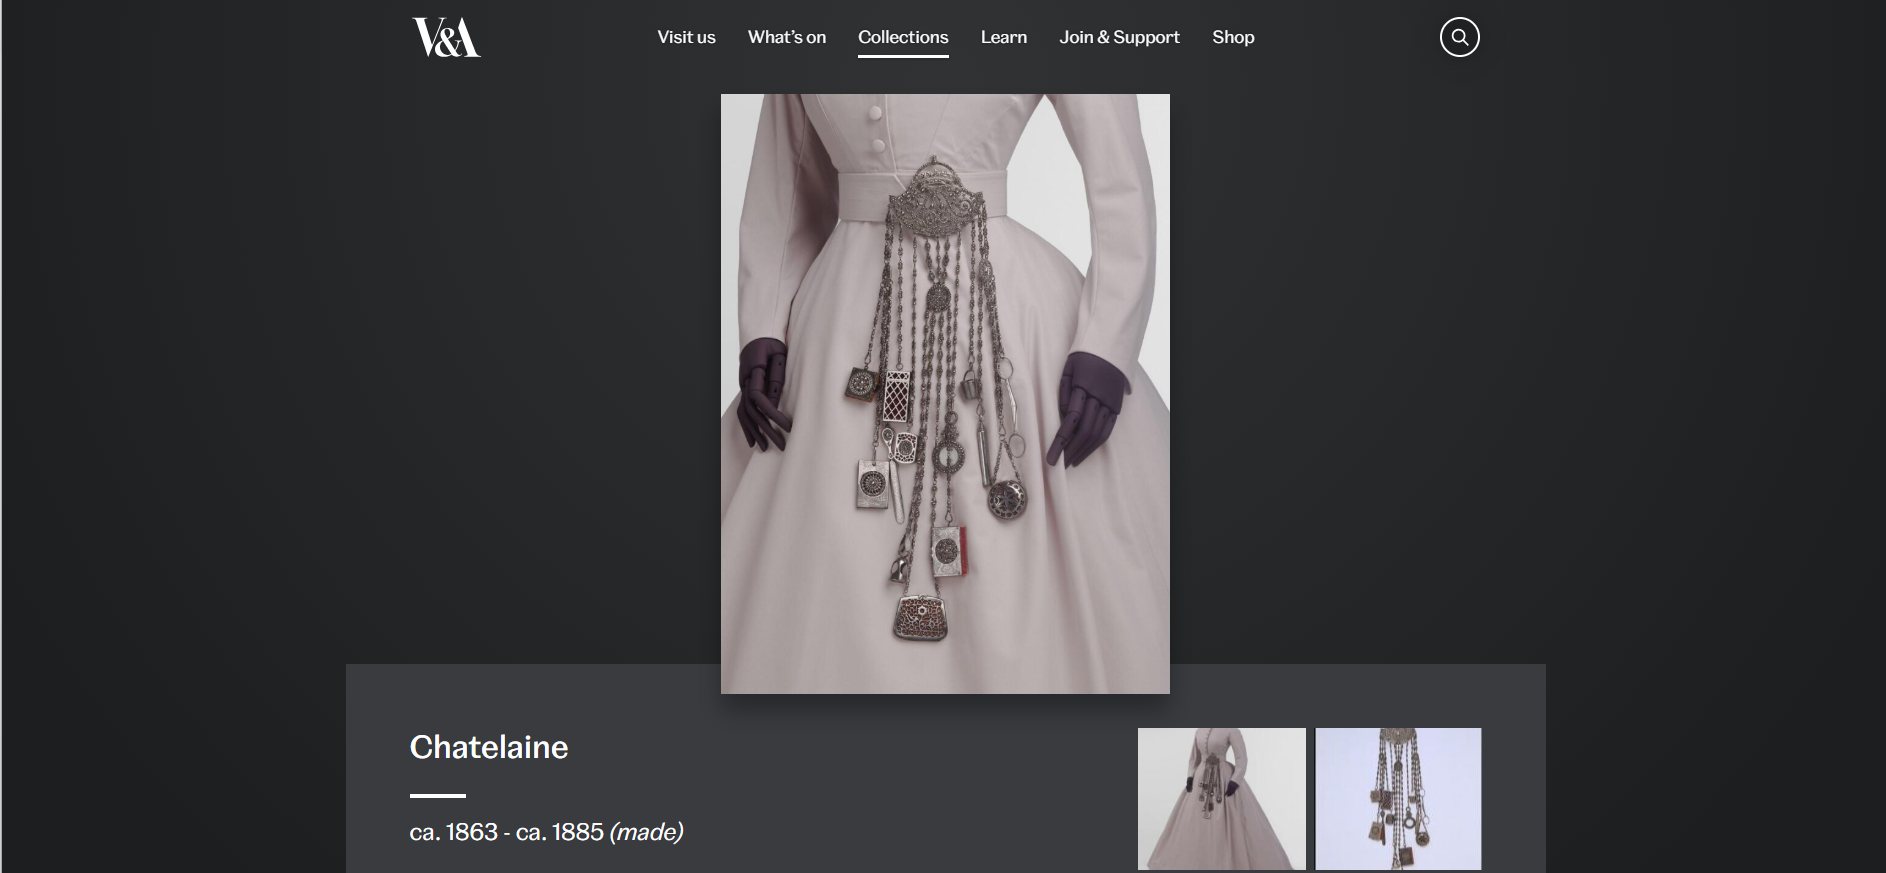Select the full-length dress thumbnail
The width and height of the screenshot is (1886, 873).
tap(1221, 798)
